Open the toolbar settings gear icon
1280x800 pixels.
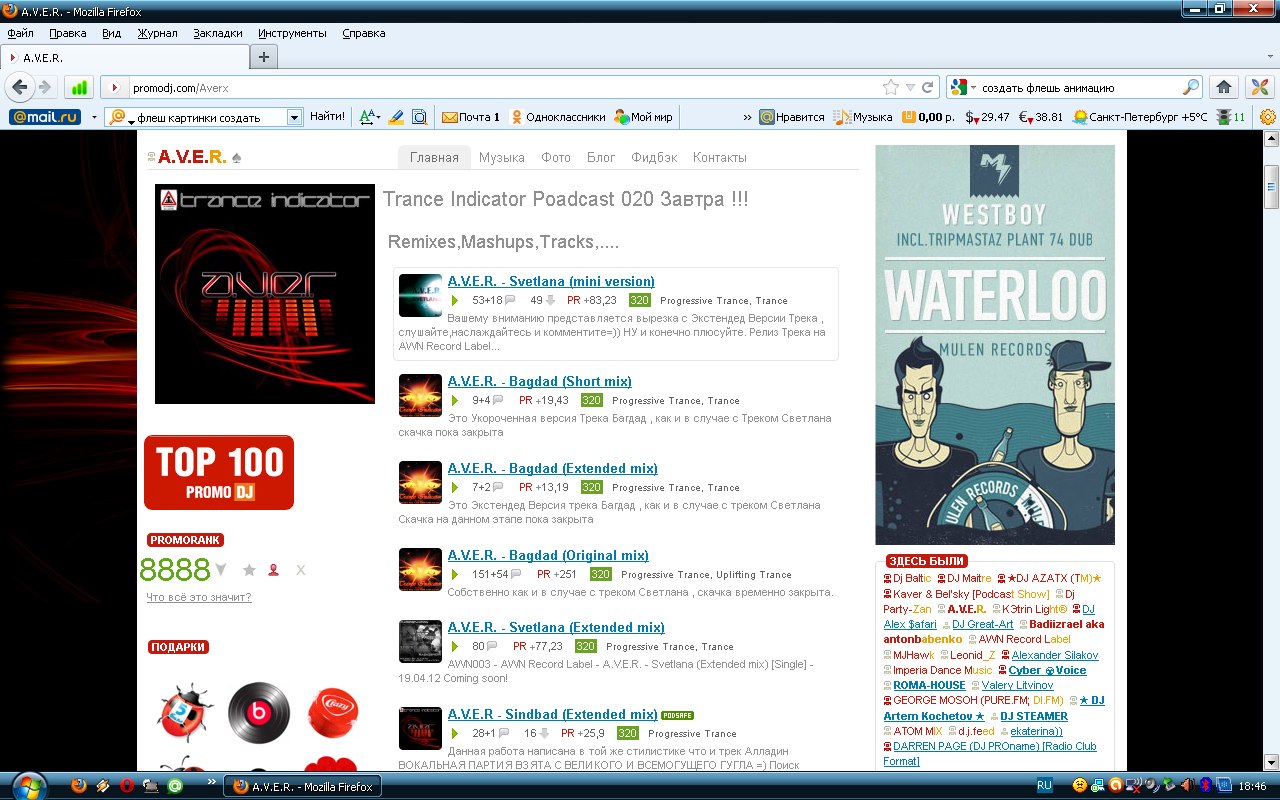coord(1268,117)
